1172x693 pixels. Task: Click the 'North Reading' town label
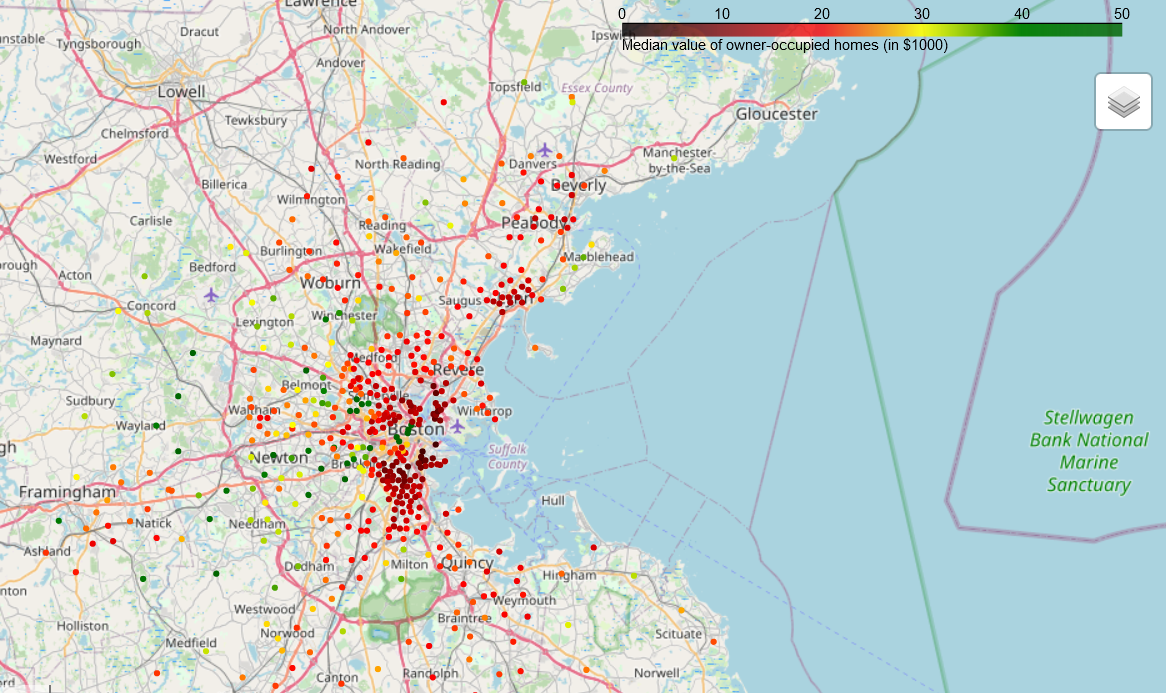pyautogui.click(x=398, y=164)
